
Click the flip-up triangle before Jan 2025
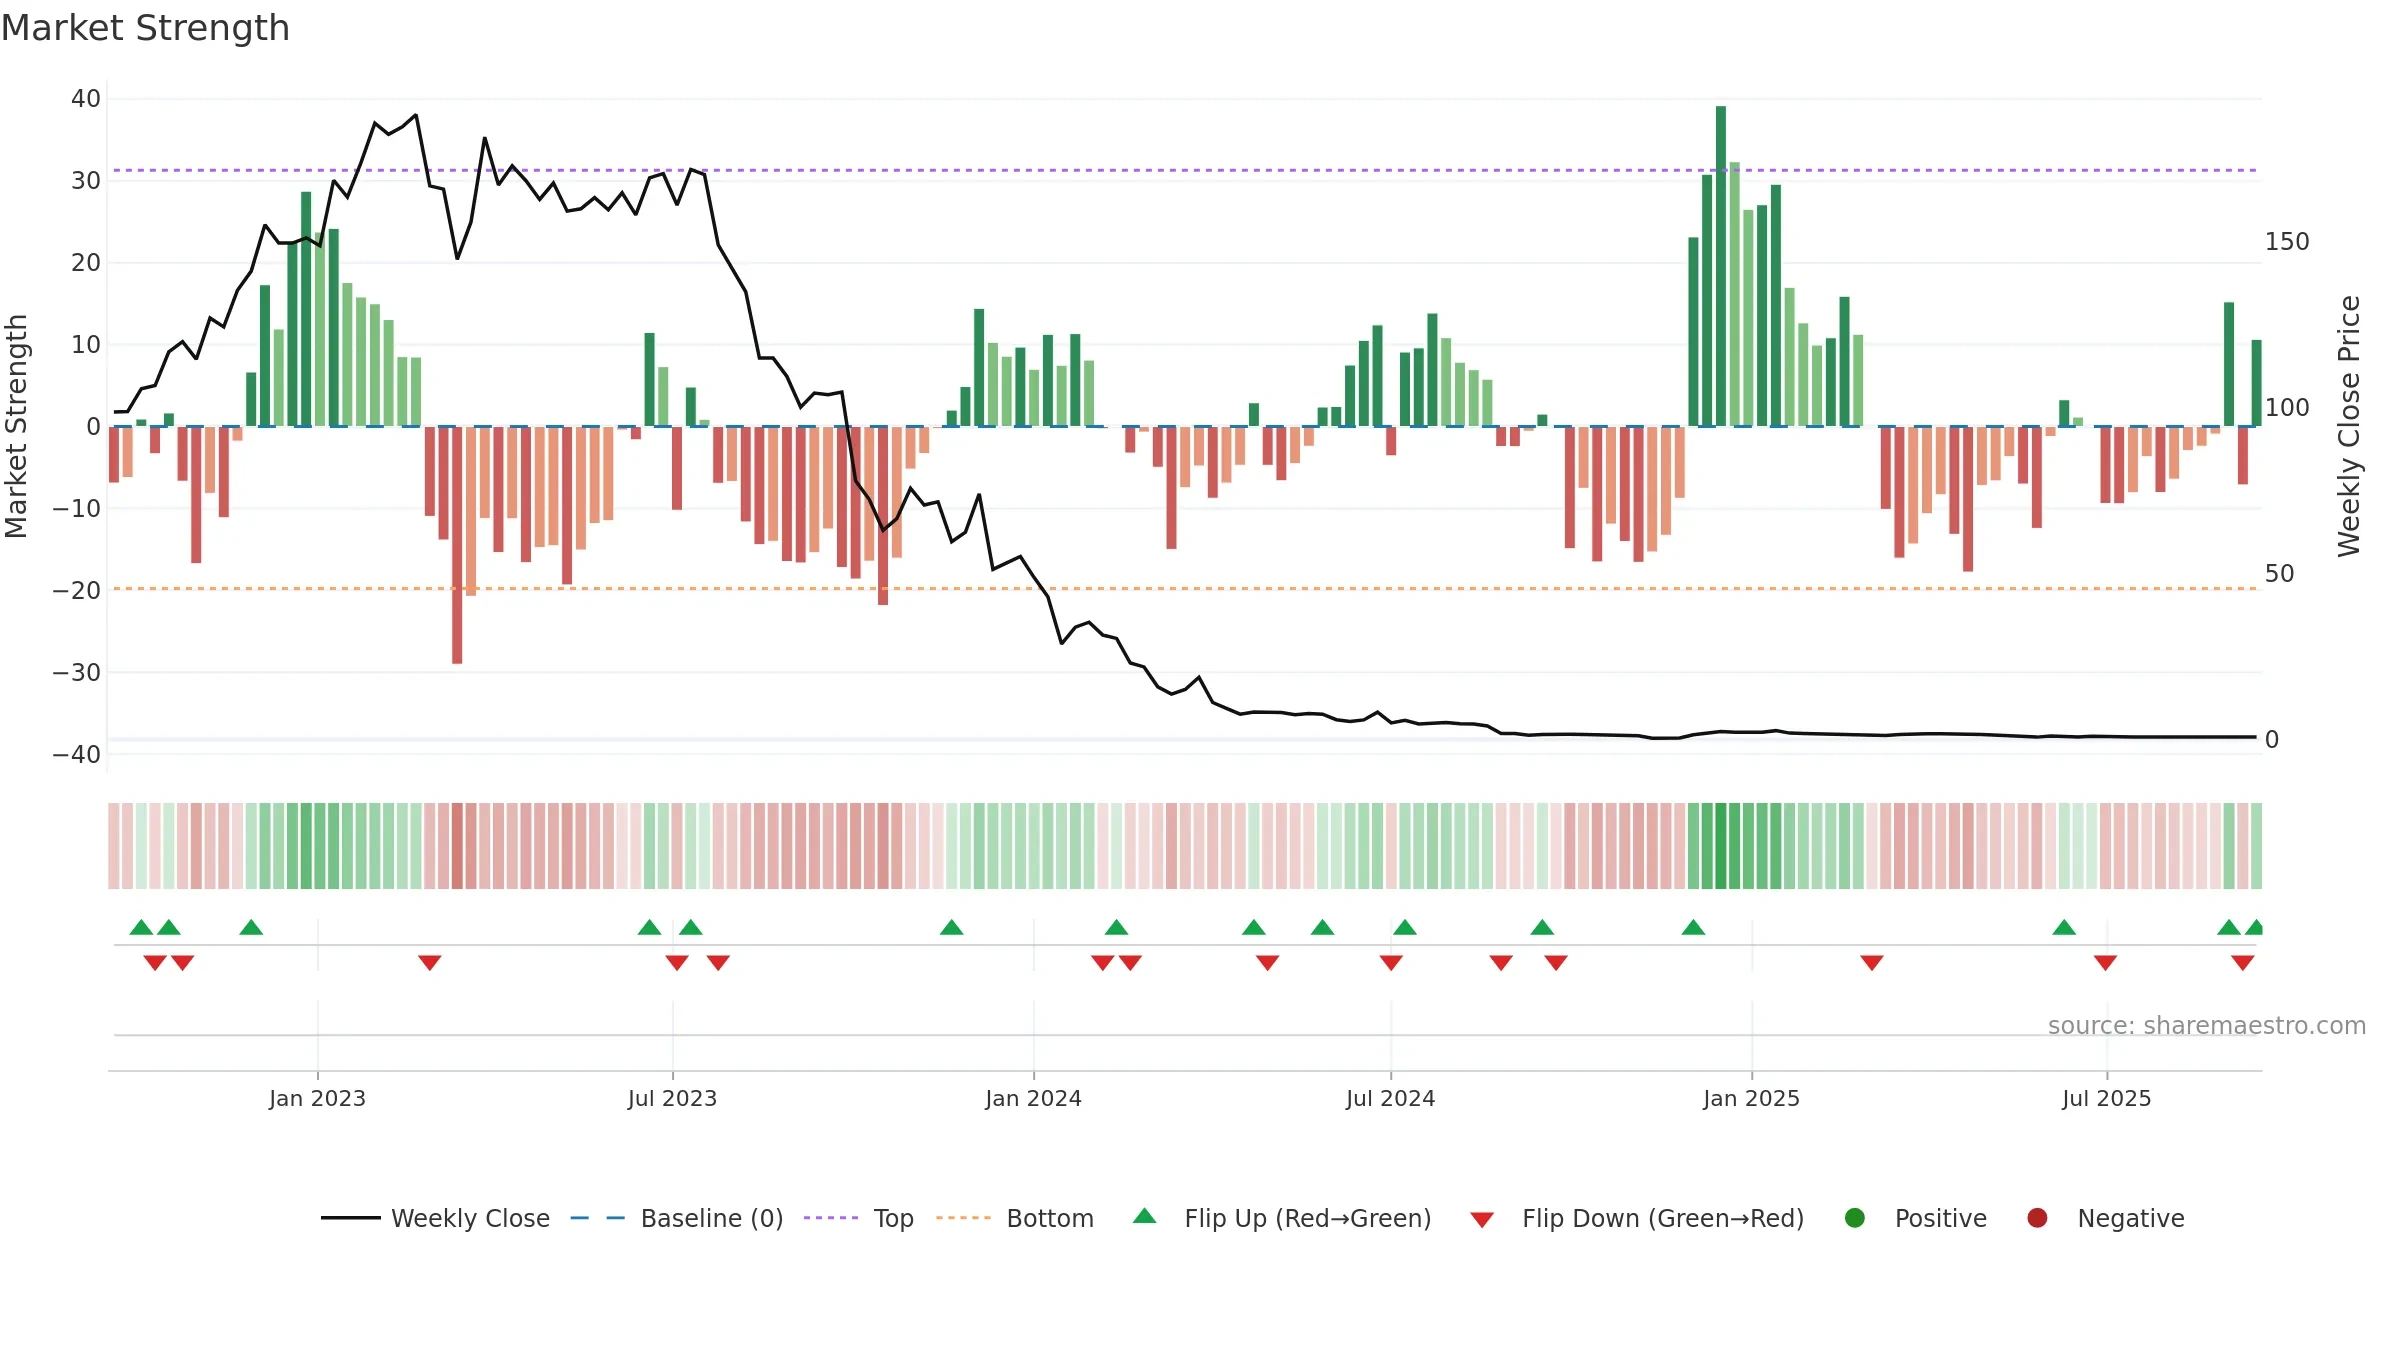point(1693,927)
